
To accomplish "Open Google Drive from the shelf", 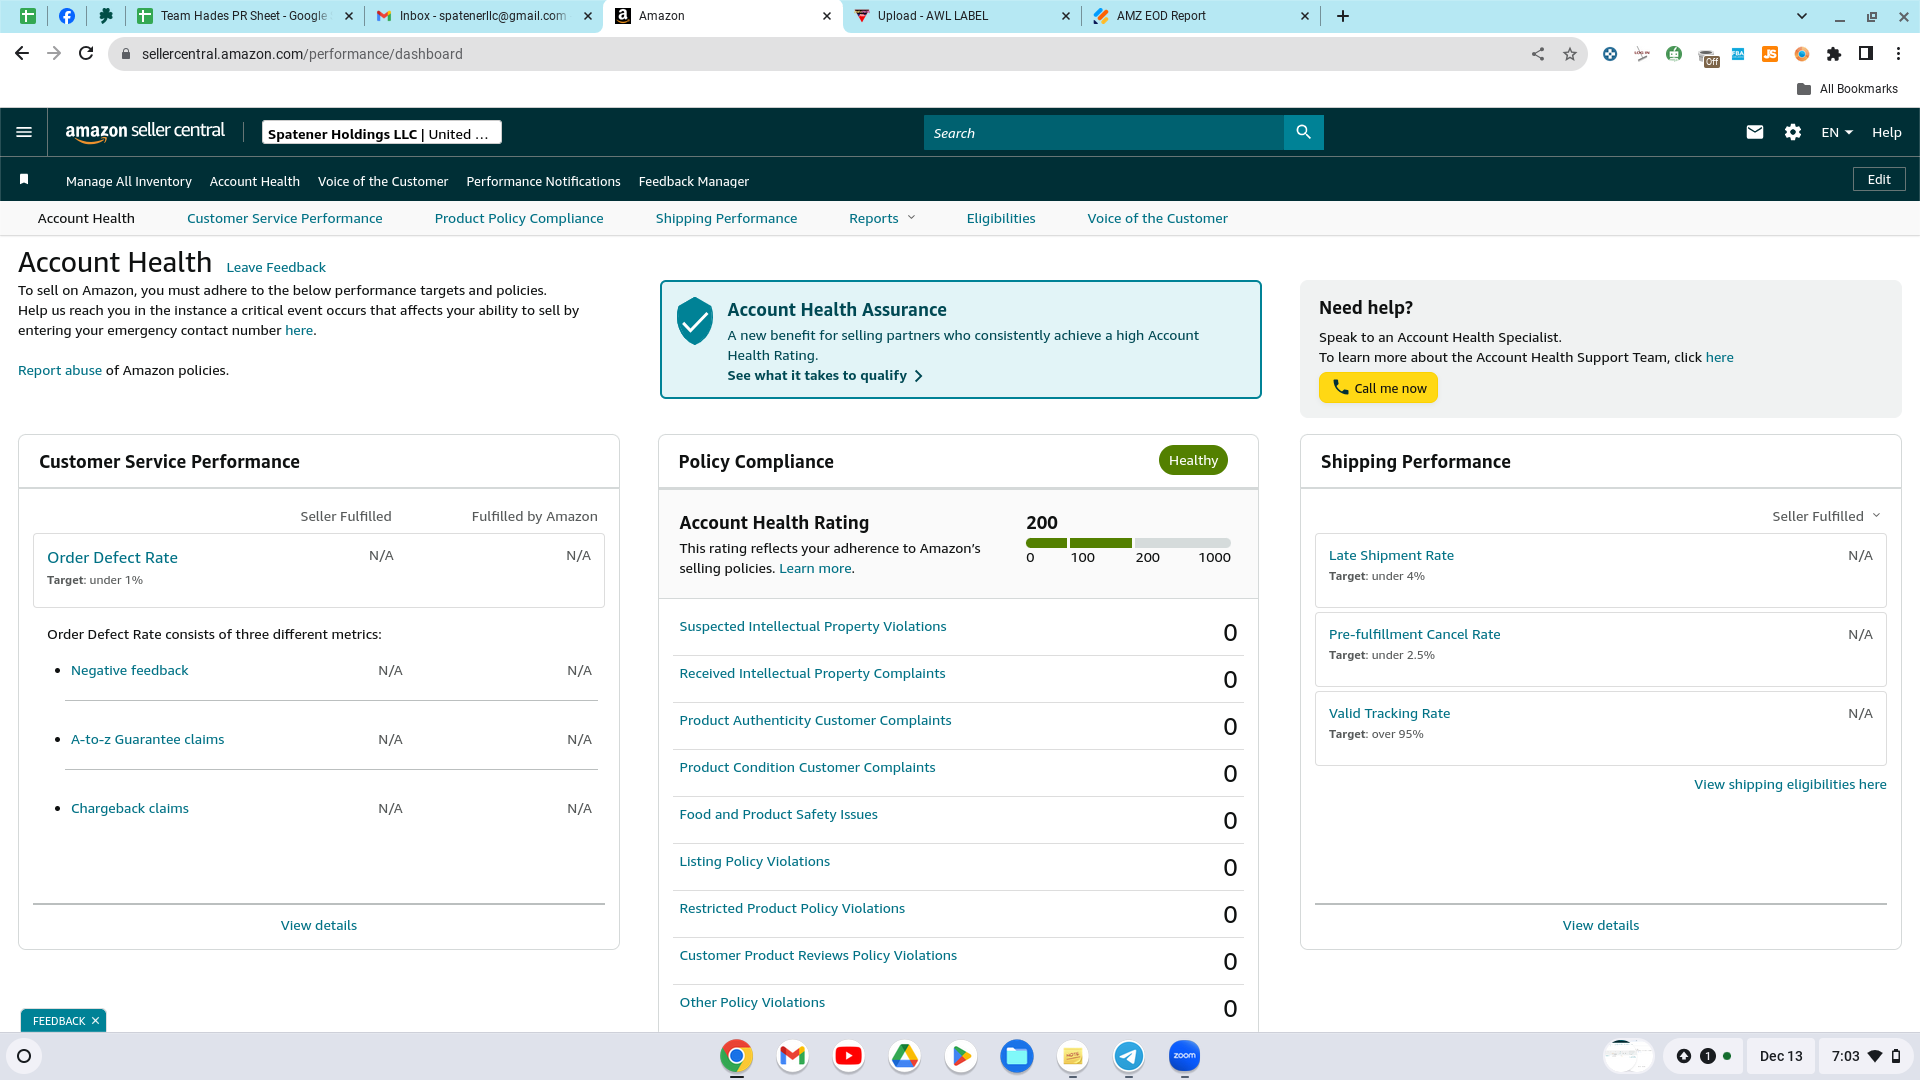I will [x=904, y=1056].
